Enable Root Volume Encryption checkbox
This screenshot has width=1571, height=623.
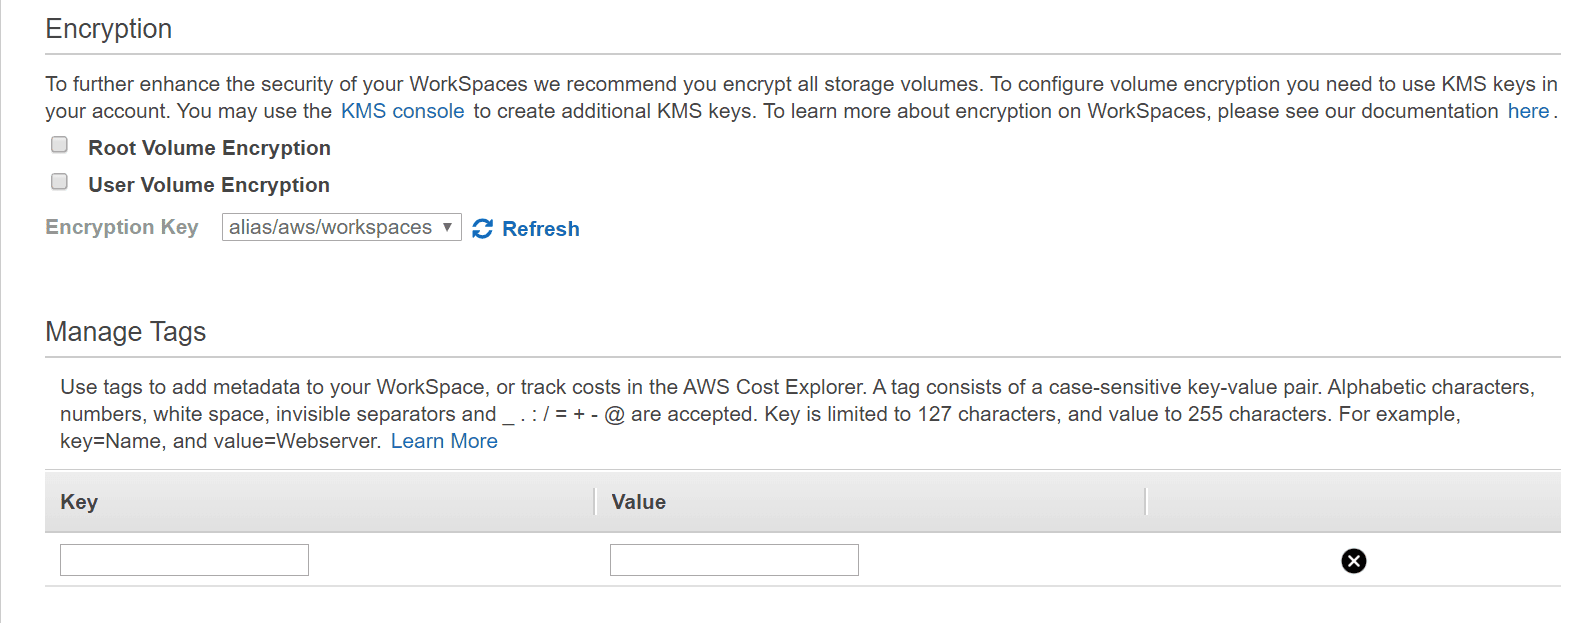60,145
